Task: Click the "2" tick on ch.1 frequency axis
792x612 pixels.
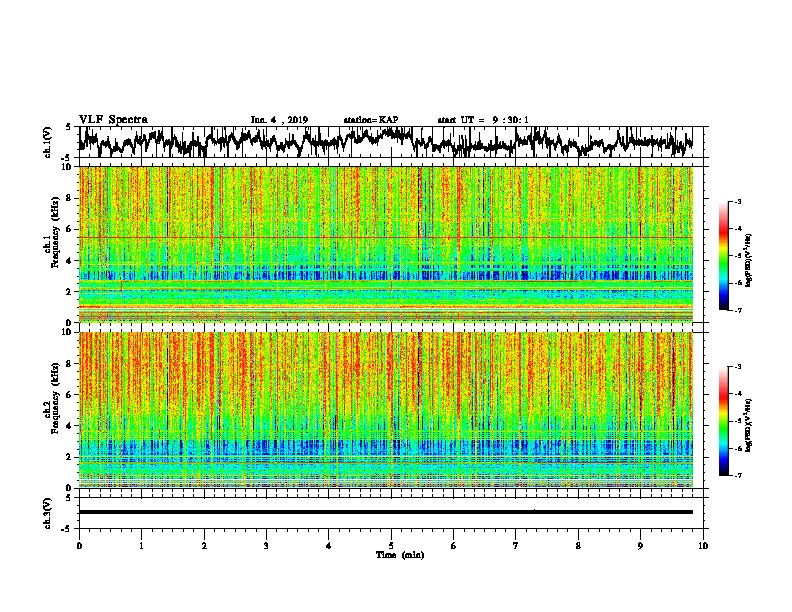Action: (69, 291)
